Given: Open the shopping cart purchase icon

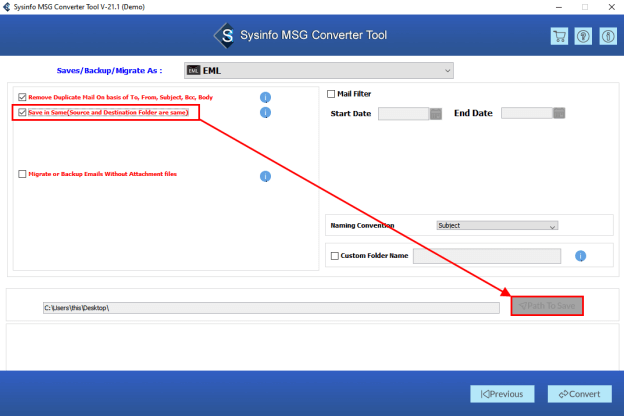Looking at the screenshot, I should (x=559, y=36).
